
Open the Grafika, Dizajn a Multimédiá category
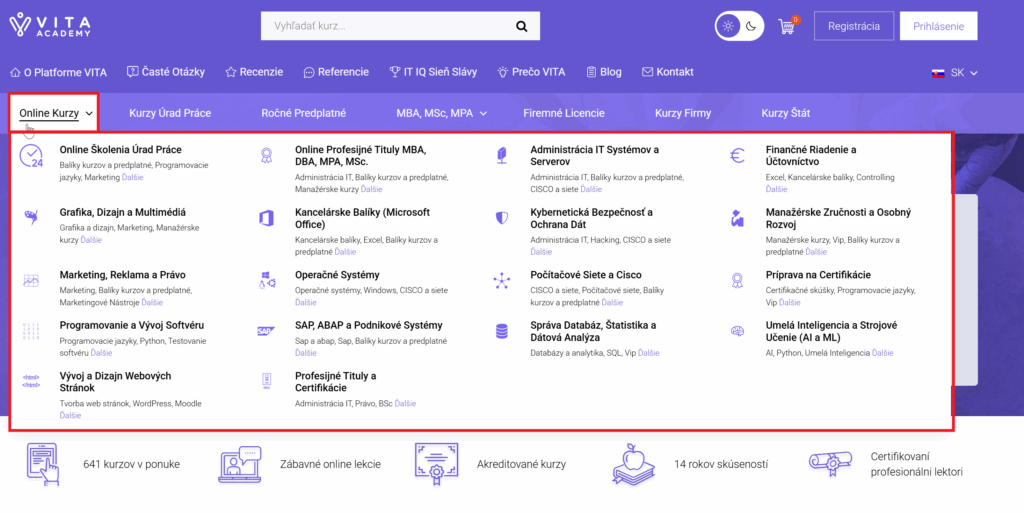(122, 212)
